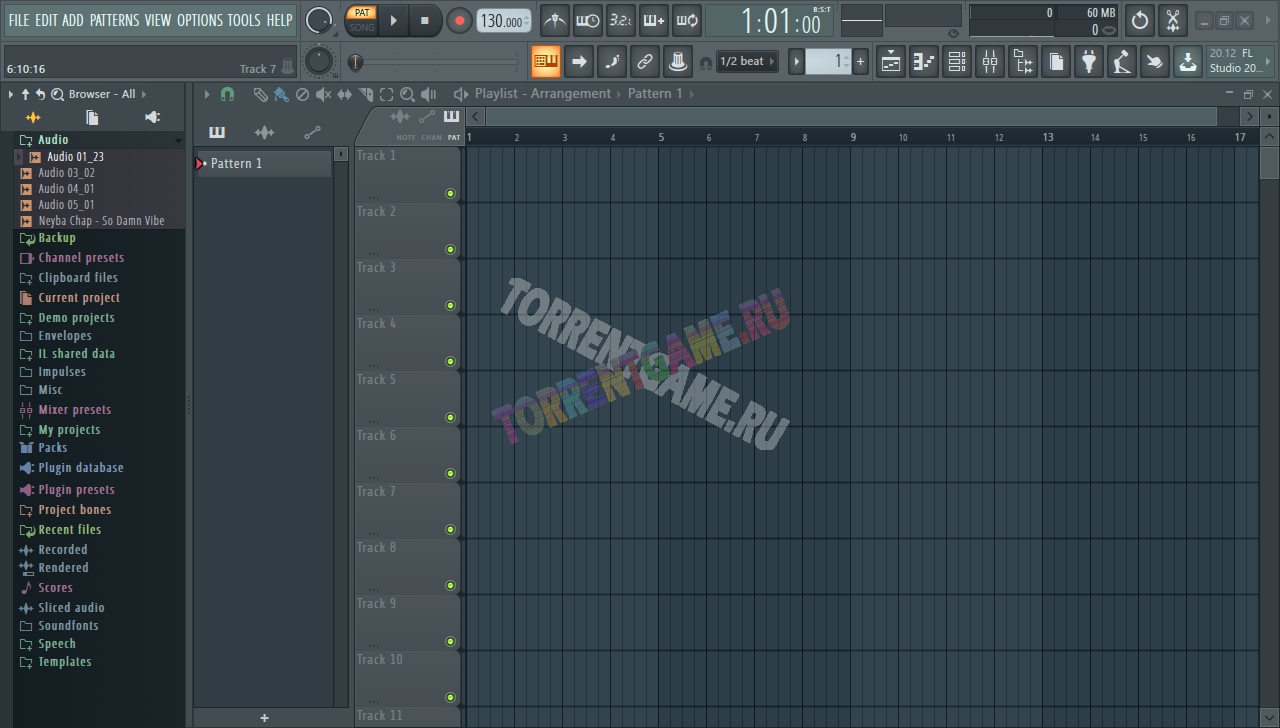Select Pattern 1 in the picker
The width and height of the screenshot is (1280, 728).
tap(265, 163)
